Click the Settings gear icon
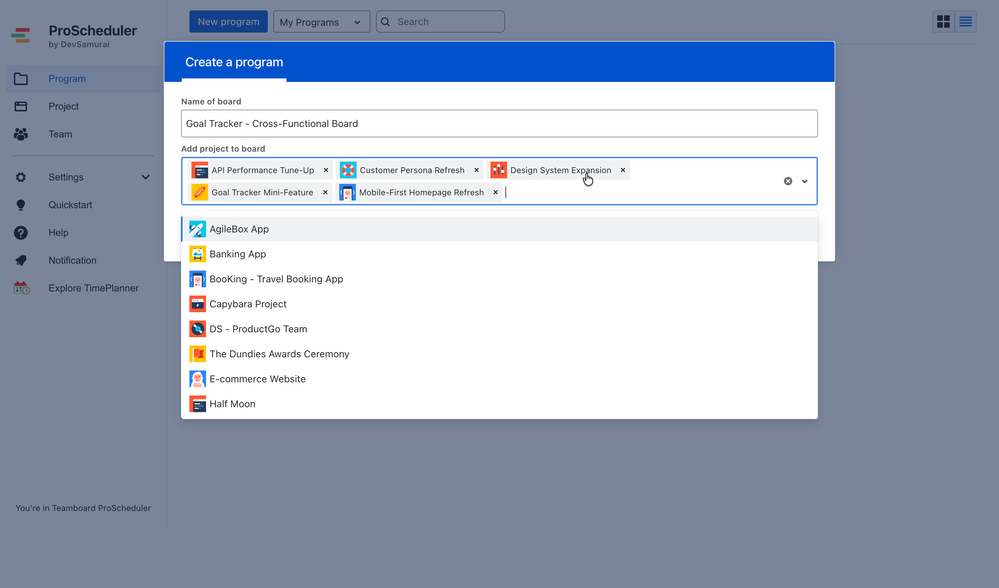999x588 pixels. [x=21, y=177]
